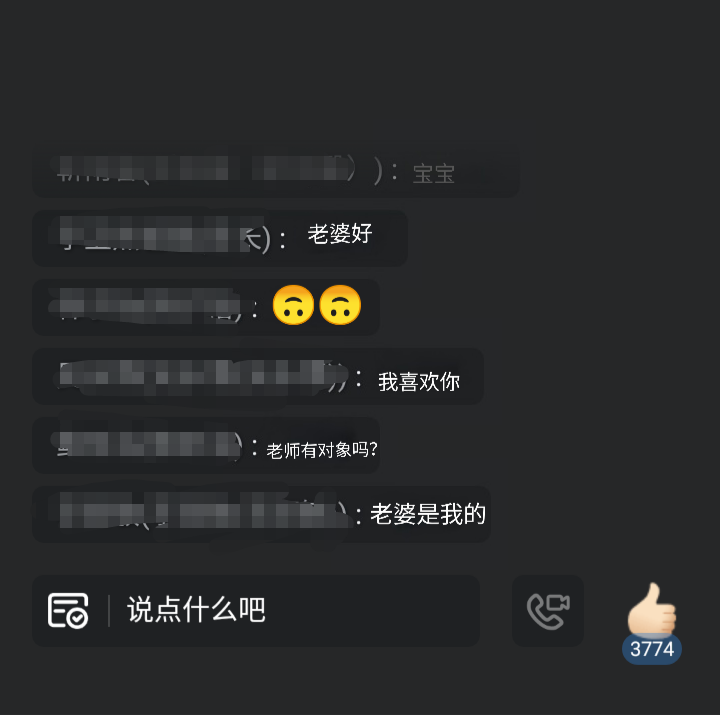Tap the thumbs-up like icon
The height and width of the screenshot is (715, 720).
click(652, 609)
